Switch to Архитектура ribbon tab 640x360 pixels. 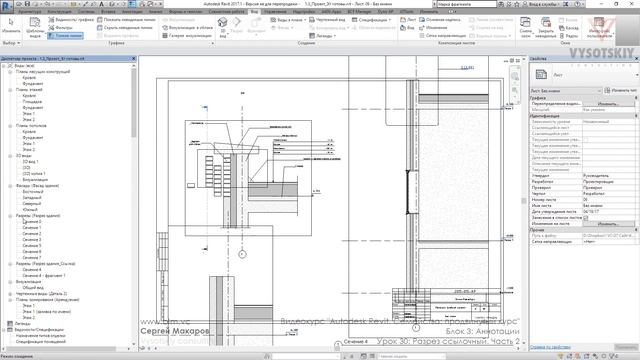(x=29, y=12)
